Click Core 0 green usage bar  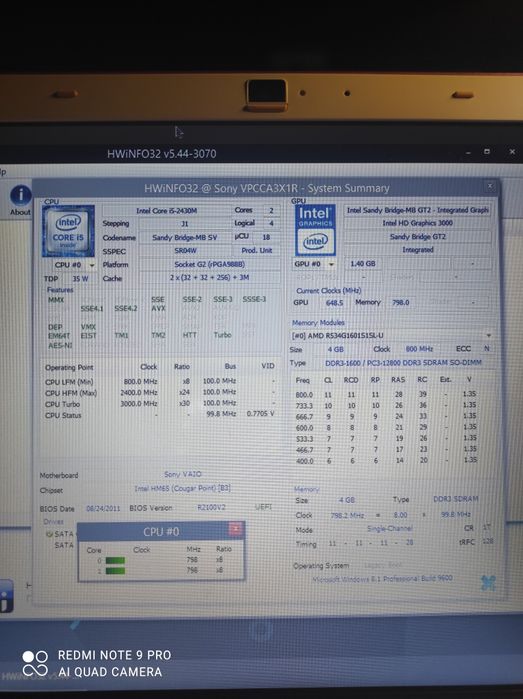pos(115,560)
